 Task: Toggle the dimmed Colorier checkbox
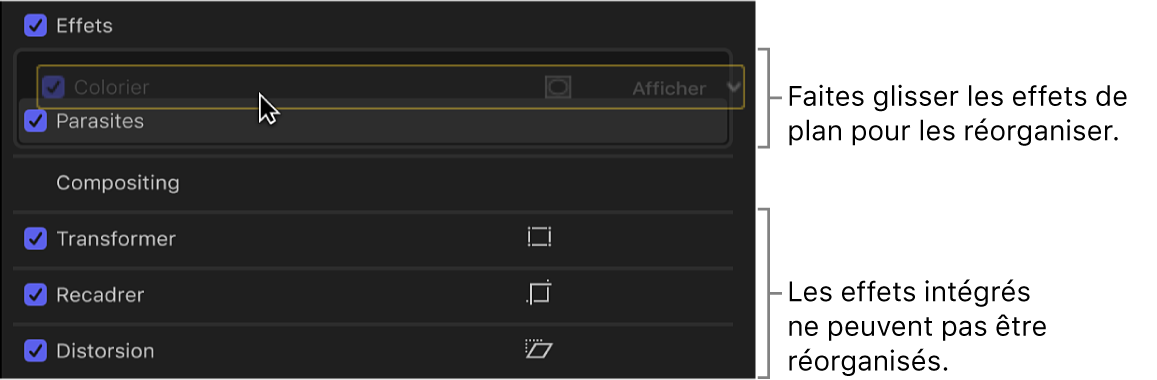[54, 87]
